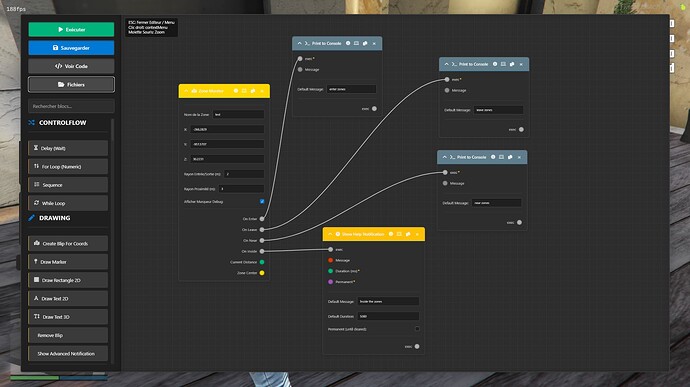The image size is (690, 387).
Task: Click the purple Permanent input pin
Action: click(x=330, y=282)
